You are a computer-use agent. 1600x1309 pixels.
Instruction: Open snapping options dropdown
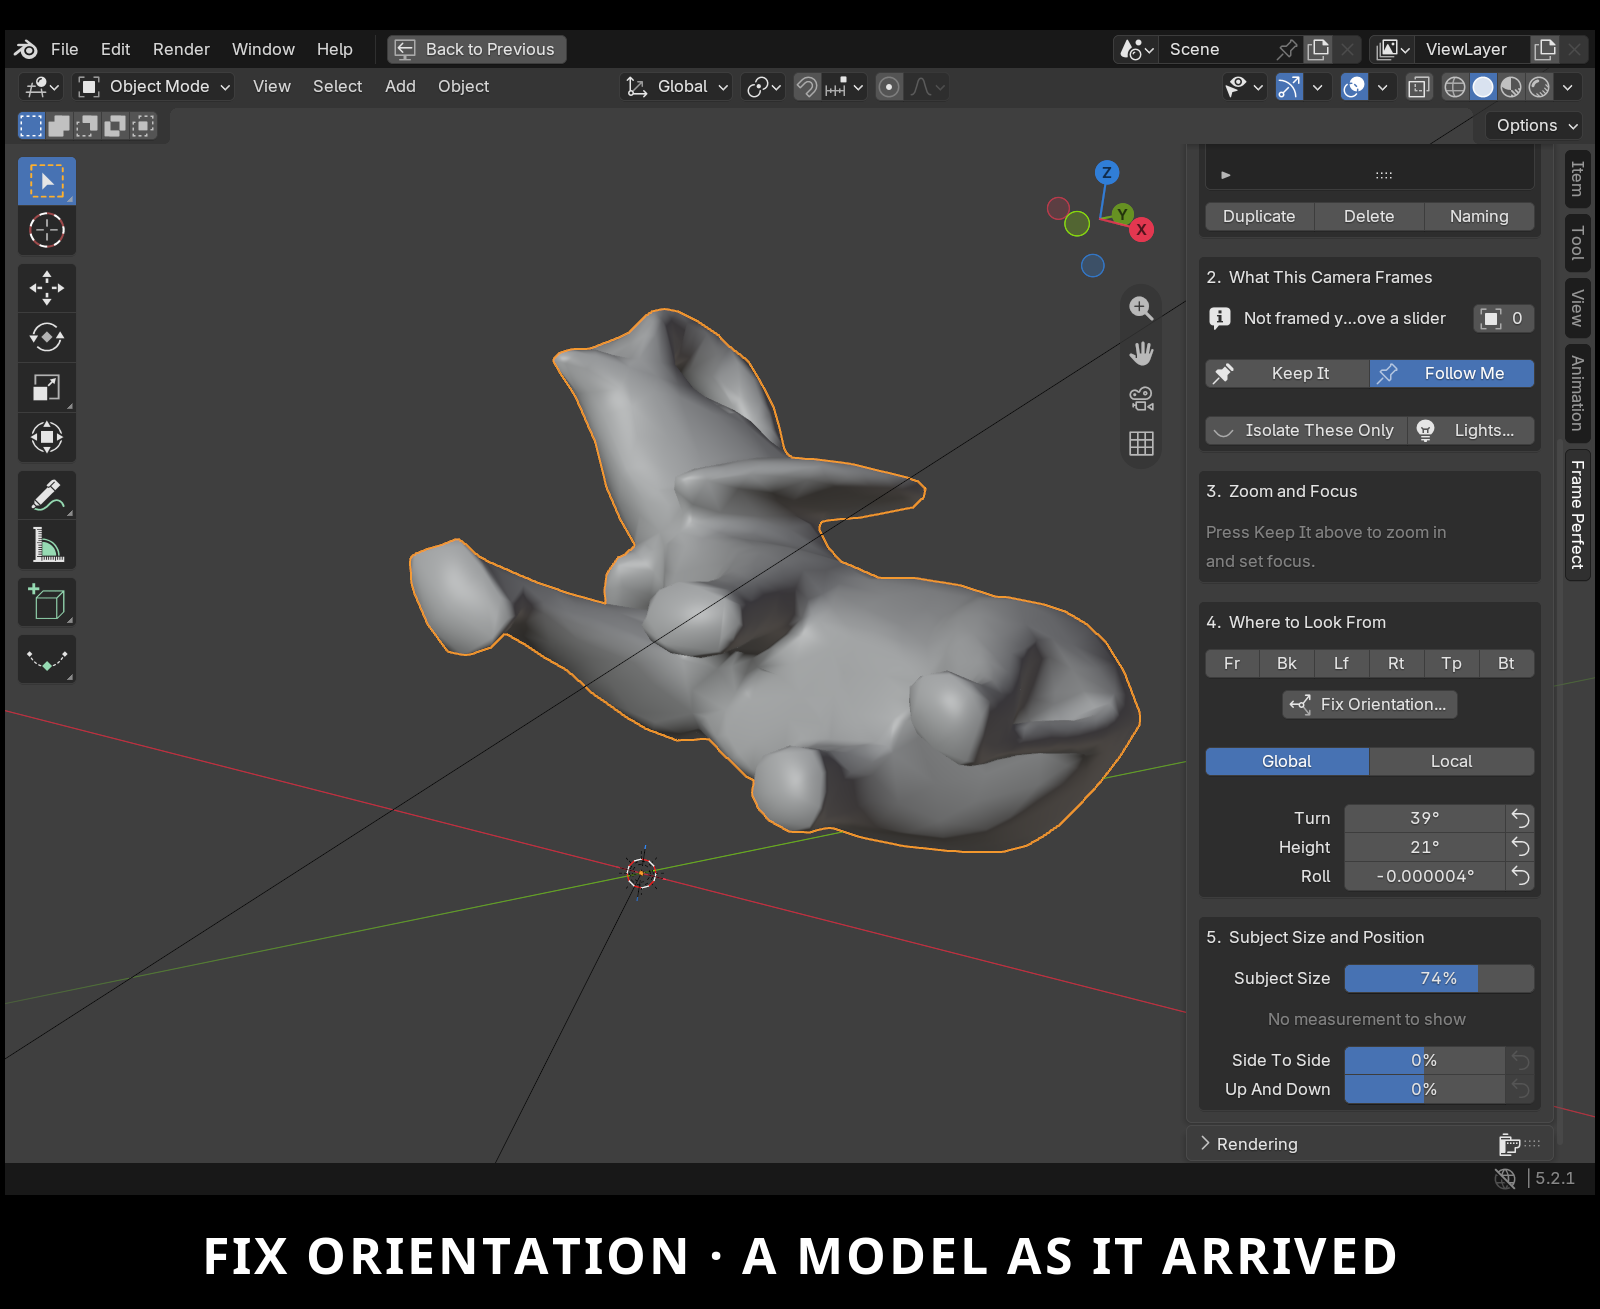845,87
